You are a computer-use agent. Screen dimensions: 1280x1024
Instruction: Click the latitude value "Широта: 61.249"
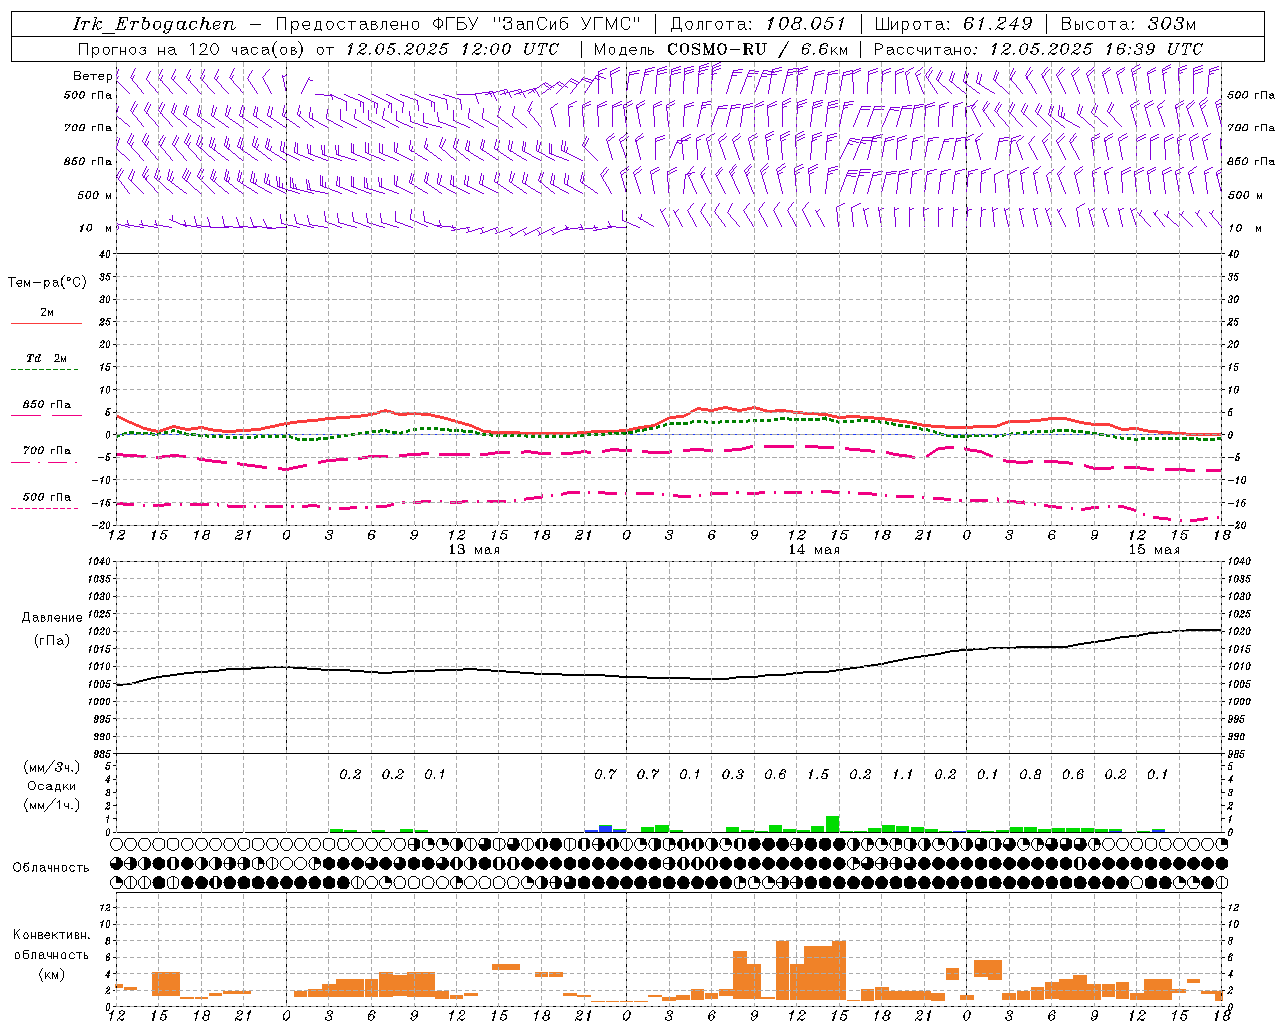(953, 24)
